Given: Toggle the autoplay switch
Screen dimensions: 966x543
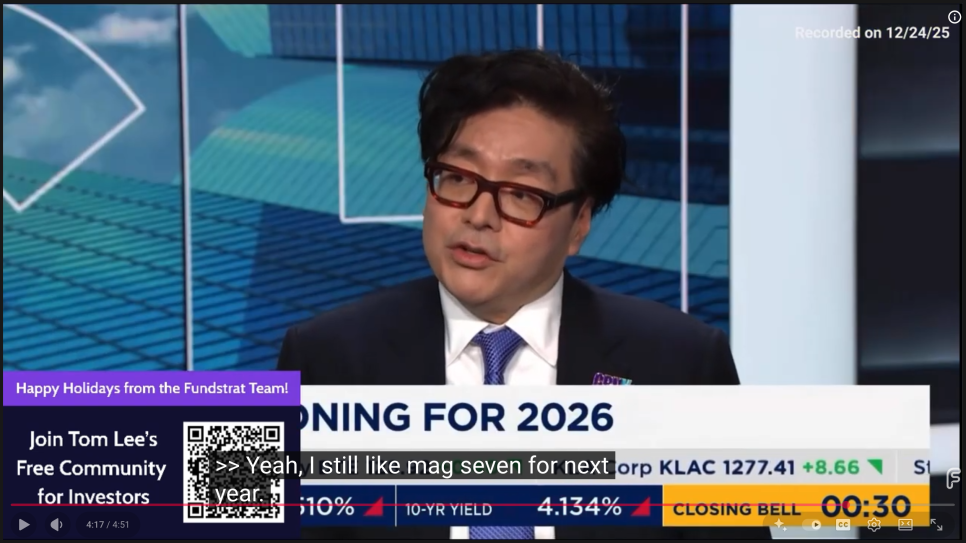Looking at the screenshot, I should (812, 525).
